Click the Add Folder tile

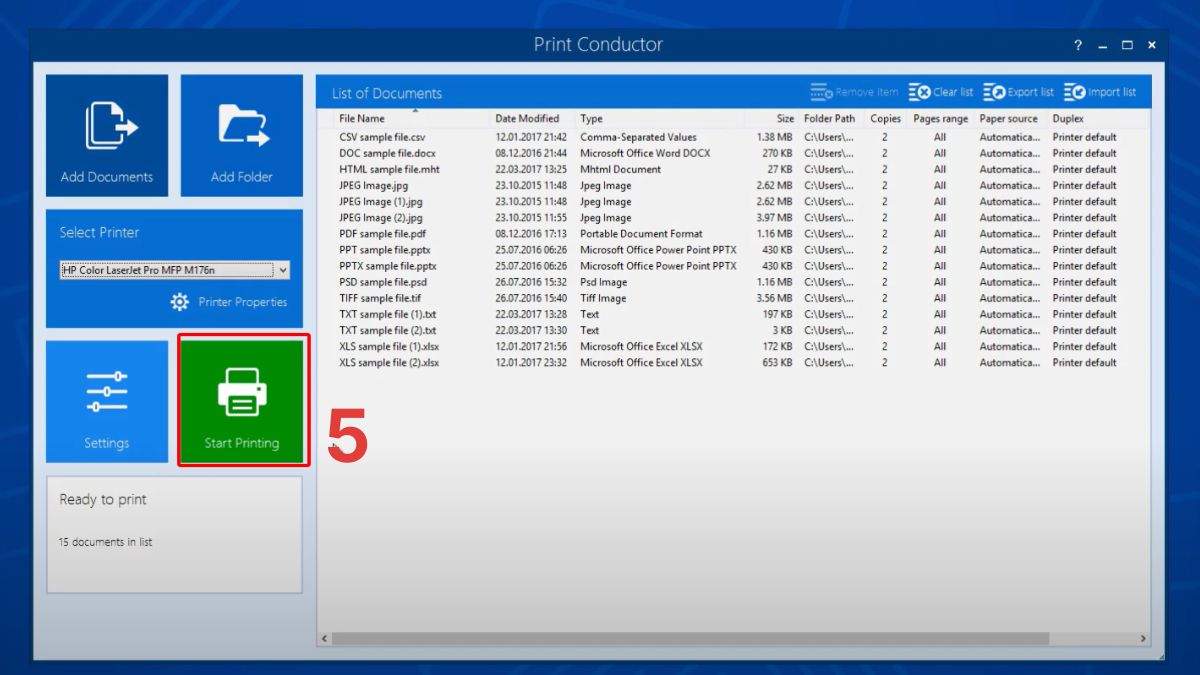[x=242, y=135]
